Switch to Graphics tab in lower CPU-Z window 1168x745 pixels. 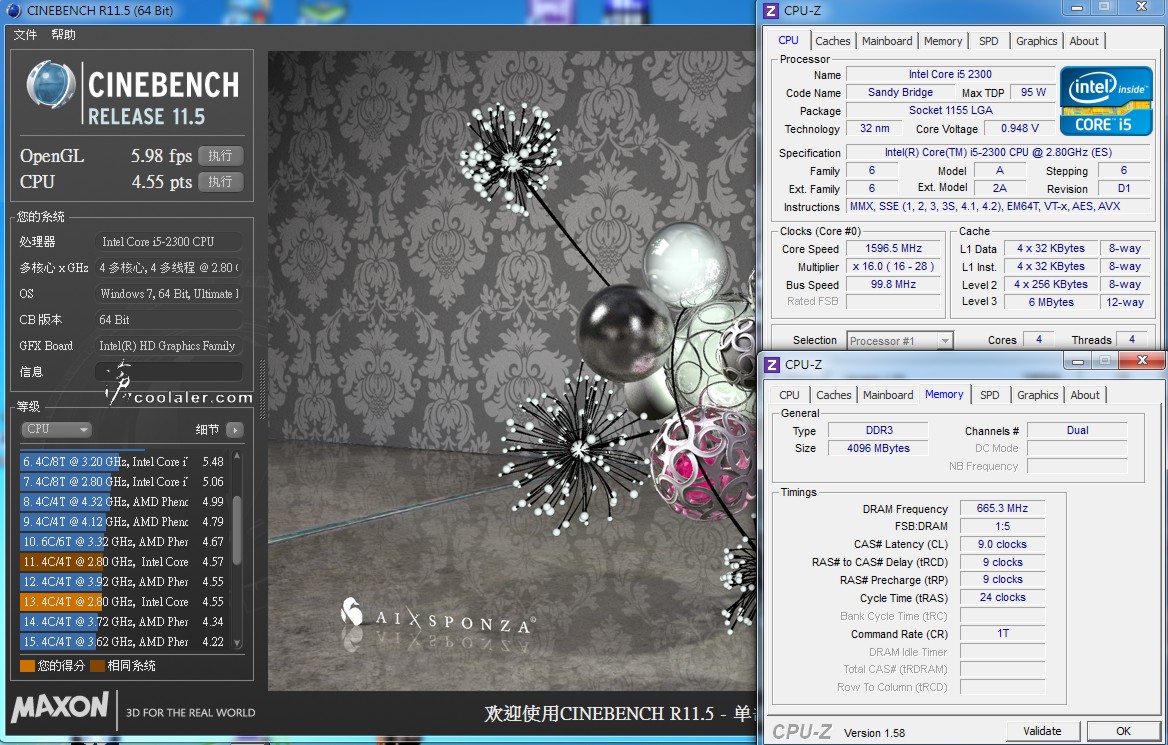1038,395
